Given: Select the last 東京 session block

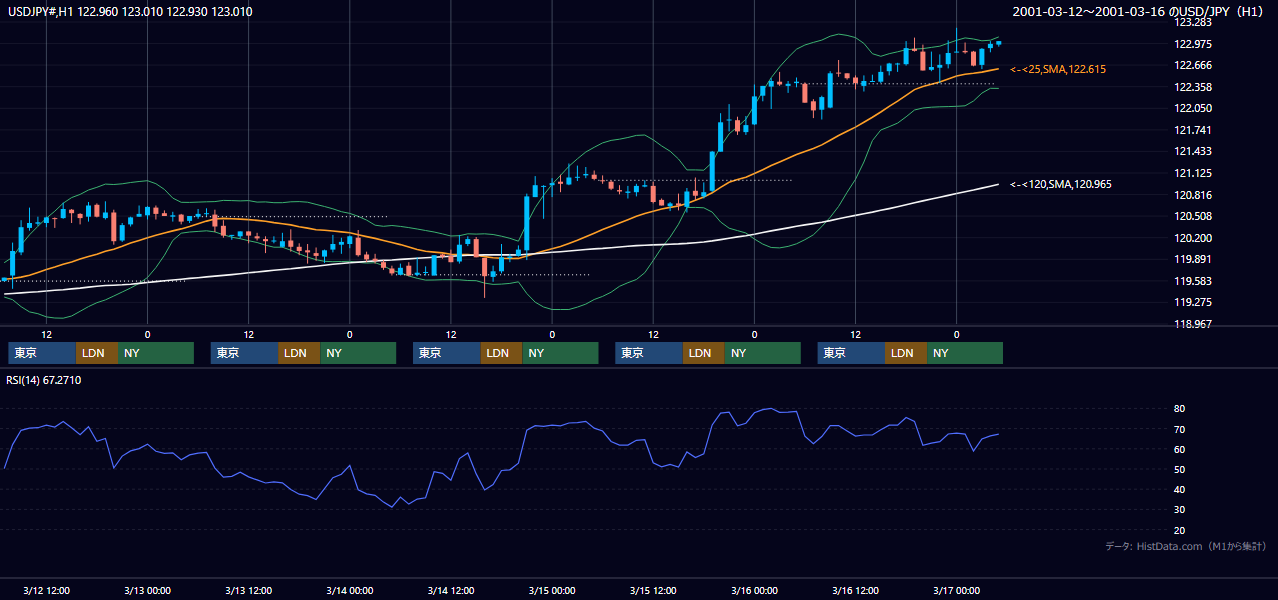Looking at the screenshot, I should (852, 353).
